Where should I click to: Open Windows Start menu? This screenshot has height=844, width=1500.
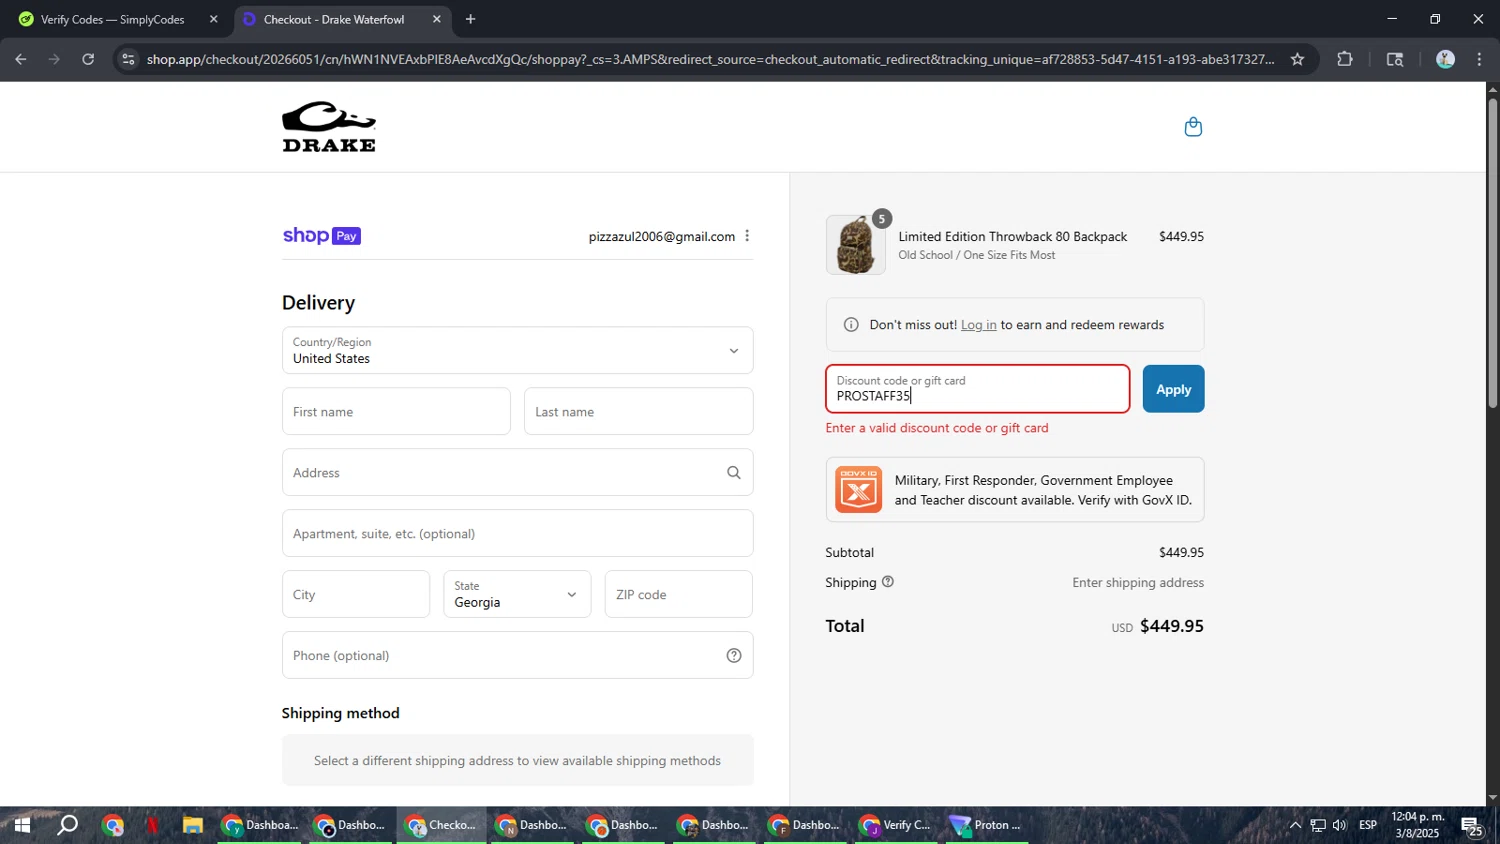(21, 825)
